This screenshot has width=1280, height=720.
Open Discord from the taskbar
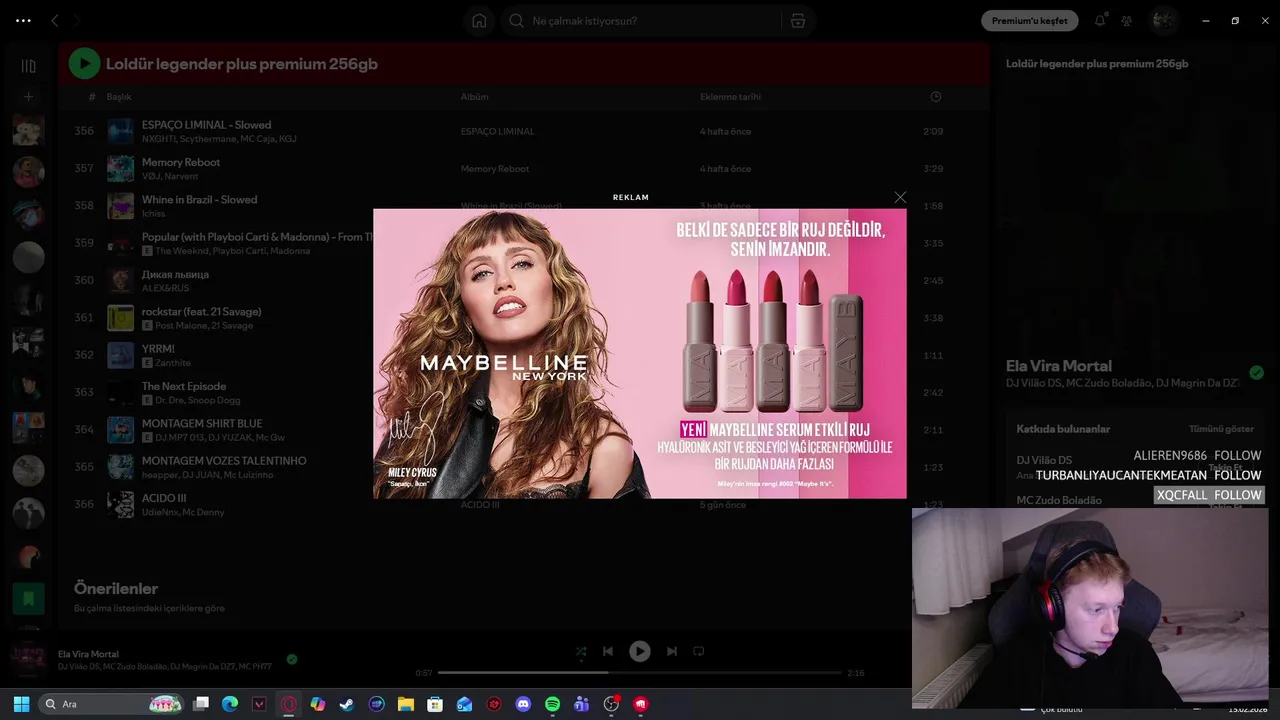523,704
